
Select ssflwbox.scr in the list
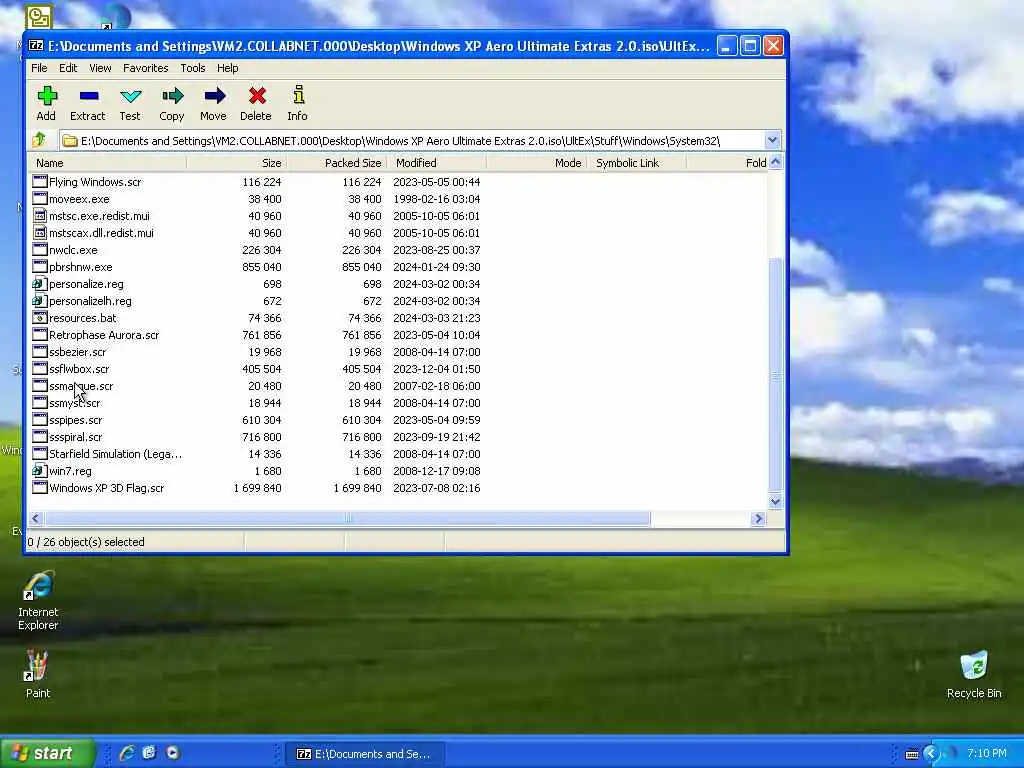[x=79, y=368]
